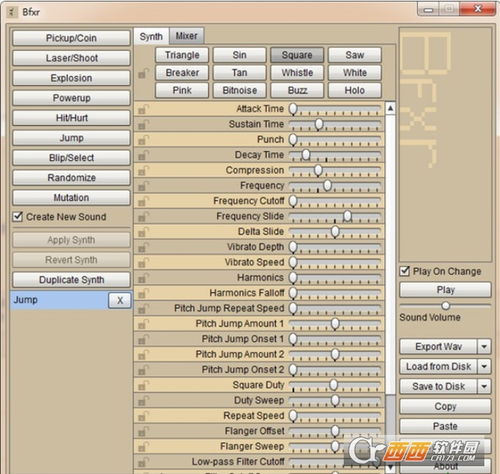Toggle lock icon for Frequency Slide

pyautogui.click(x=143, y=216)
